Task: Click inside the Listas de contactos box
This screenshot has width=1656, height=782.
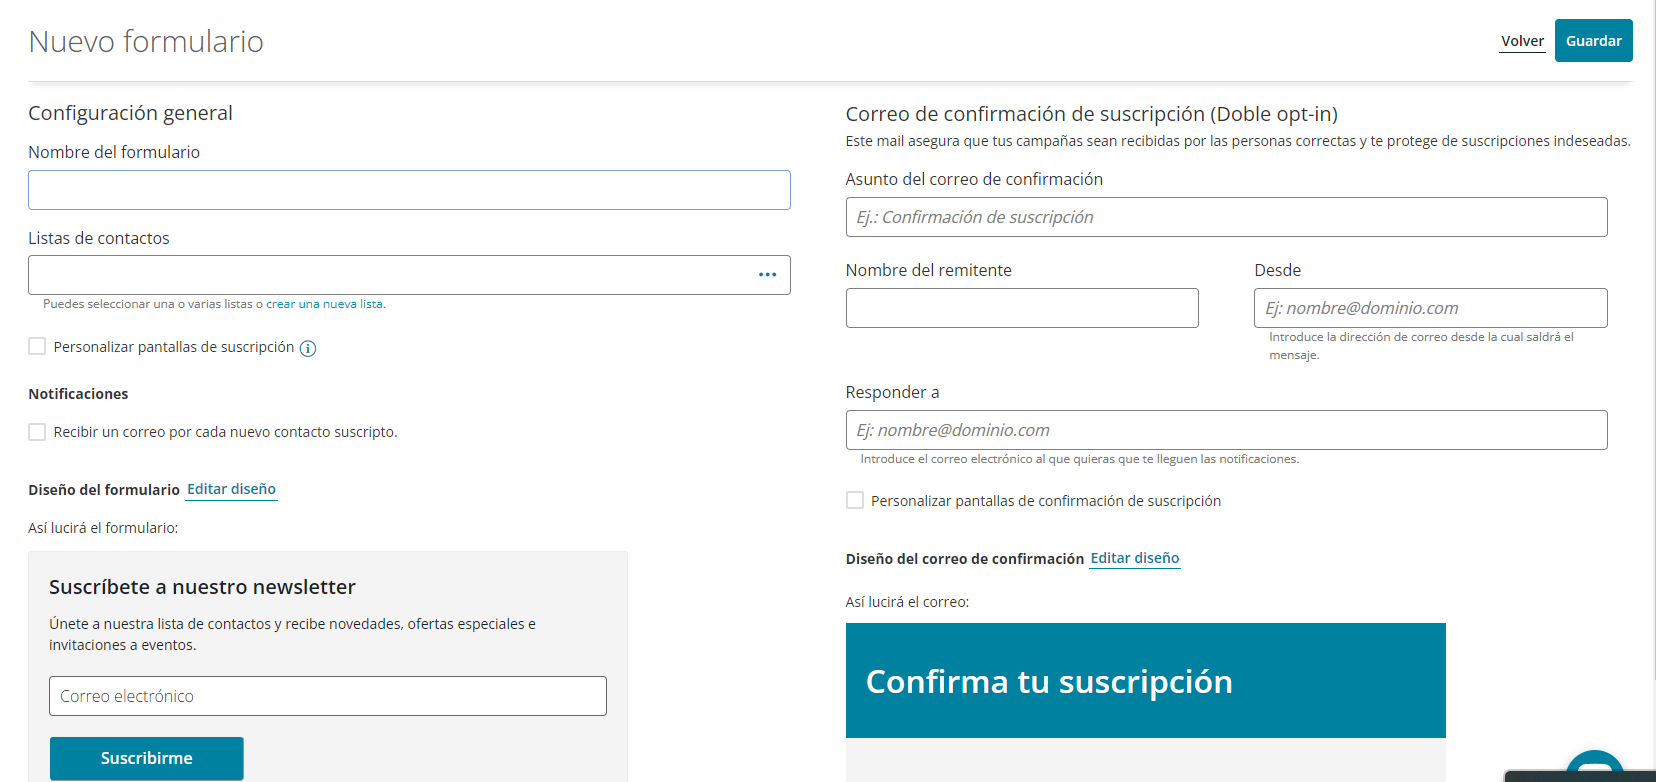Action: pos(390,275)
